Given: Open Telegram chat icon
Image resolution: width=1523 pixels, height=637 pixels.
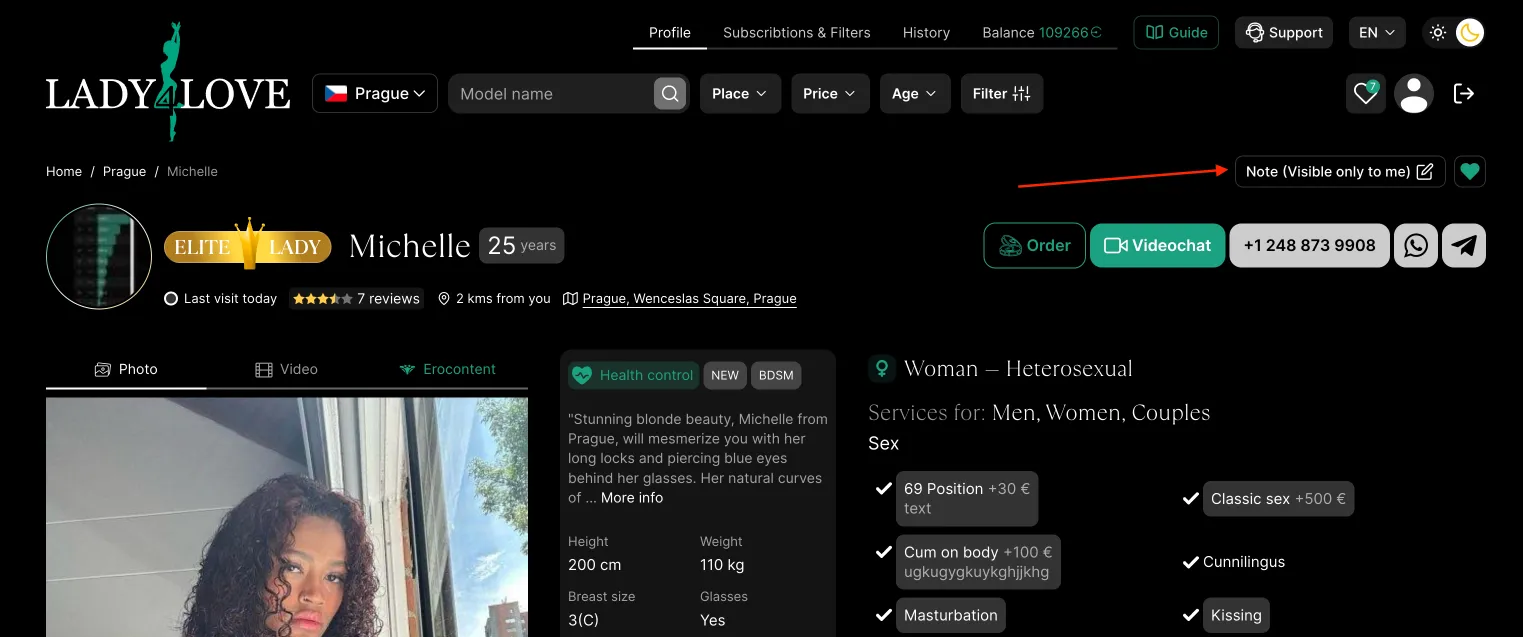Looking at the screenshot, I should click(1464, 245).
